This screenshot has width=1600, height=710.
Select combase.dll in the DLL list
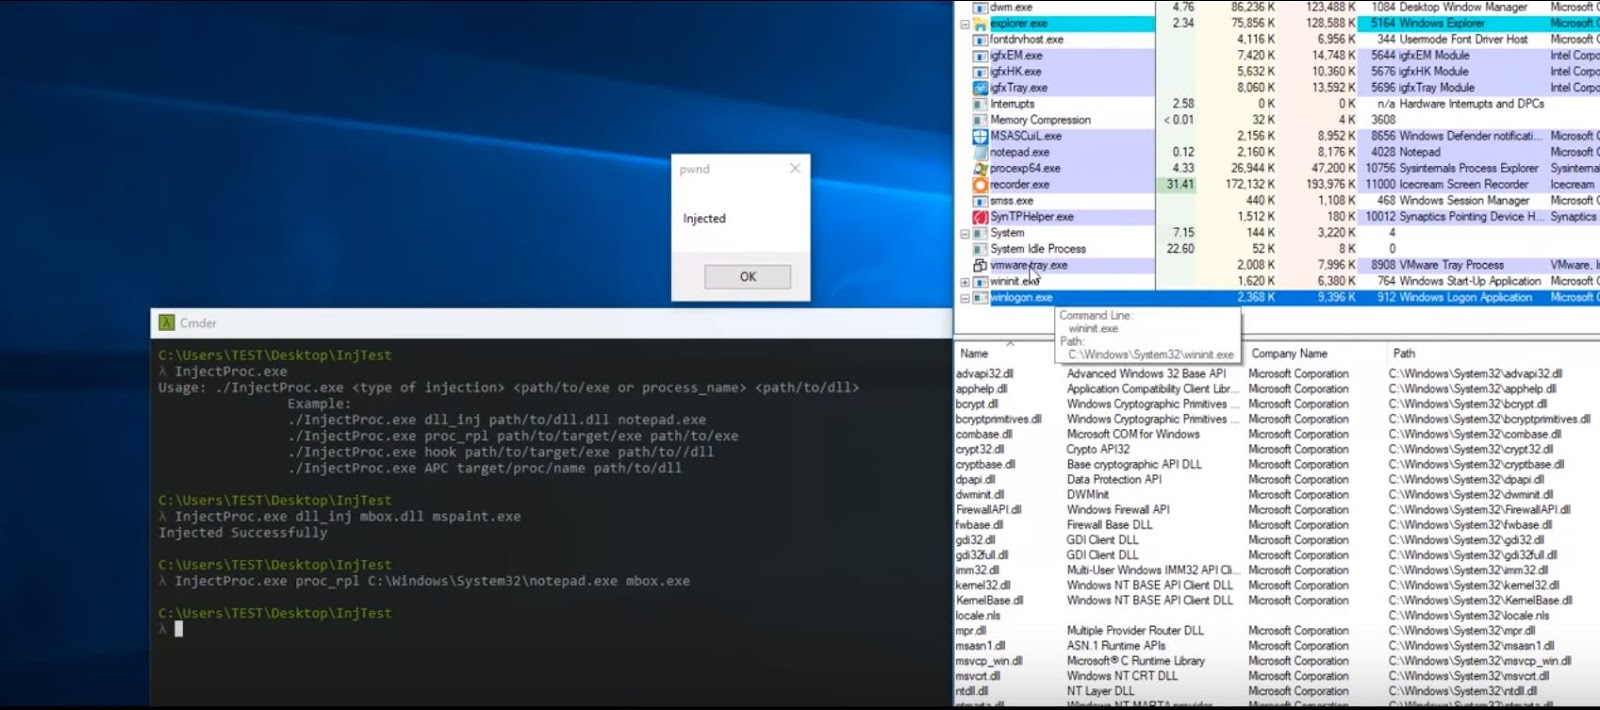pyautogui.click(x=984, y=434)
